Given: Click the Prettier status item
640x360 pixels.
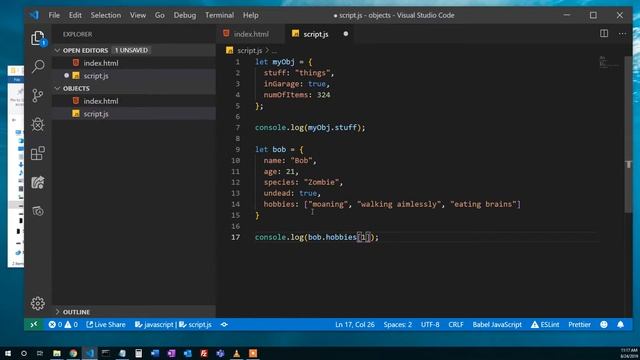Looking at the screenshot, I should pyautogui.click(x=579, y=324).
